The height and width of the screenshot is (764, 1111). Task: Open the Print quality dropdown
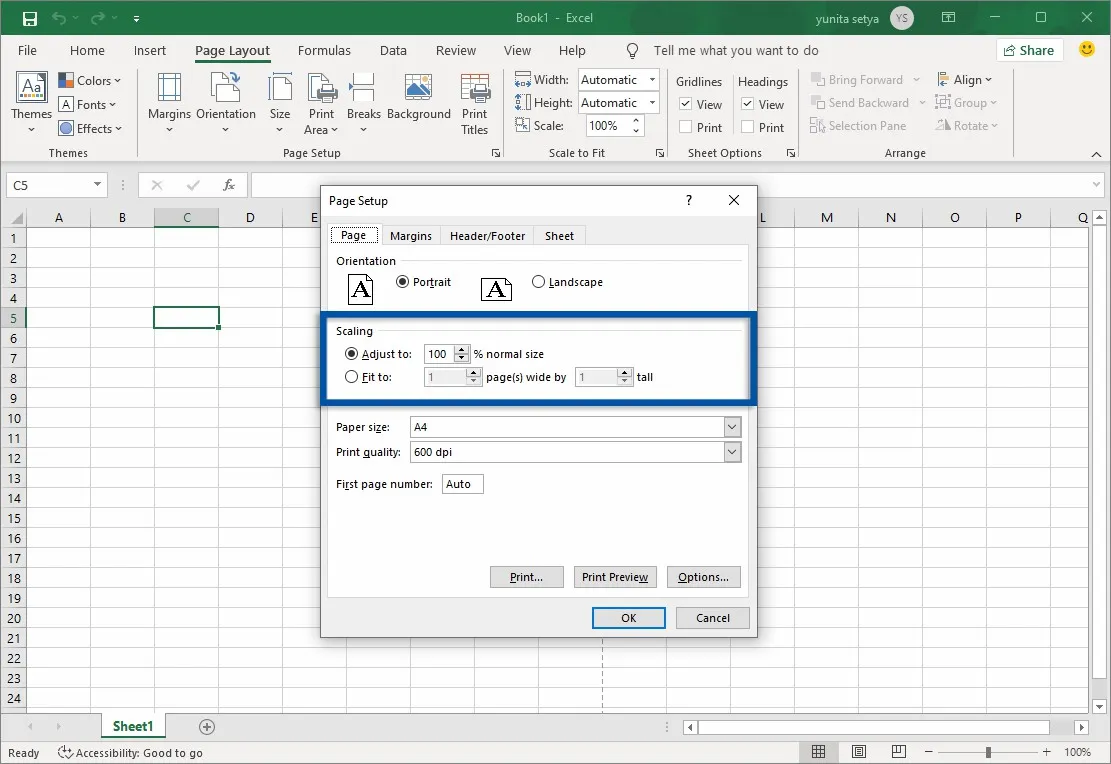click(732, 452)
